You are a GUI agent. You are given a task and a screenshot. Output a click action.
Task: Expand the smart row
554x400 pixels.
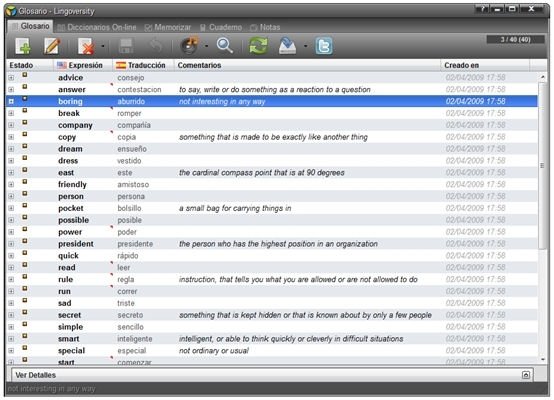11,339
